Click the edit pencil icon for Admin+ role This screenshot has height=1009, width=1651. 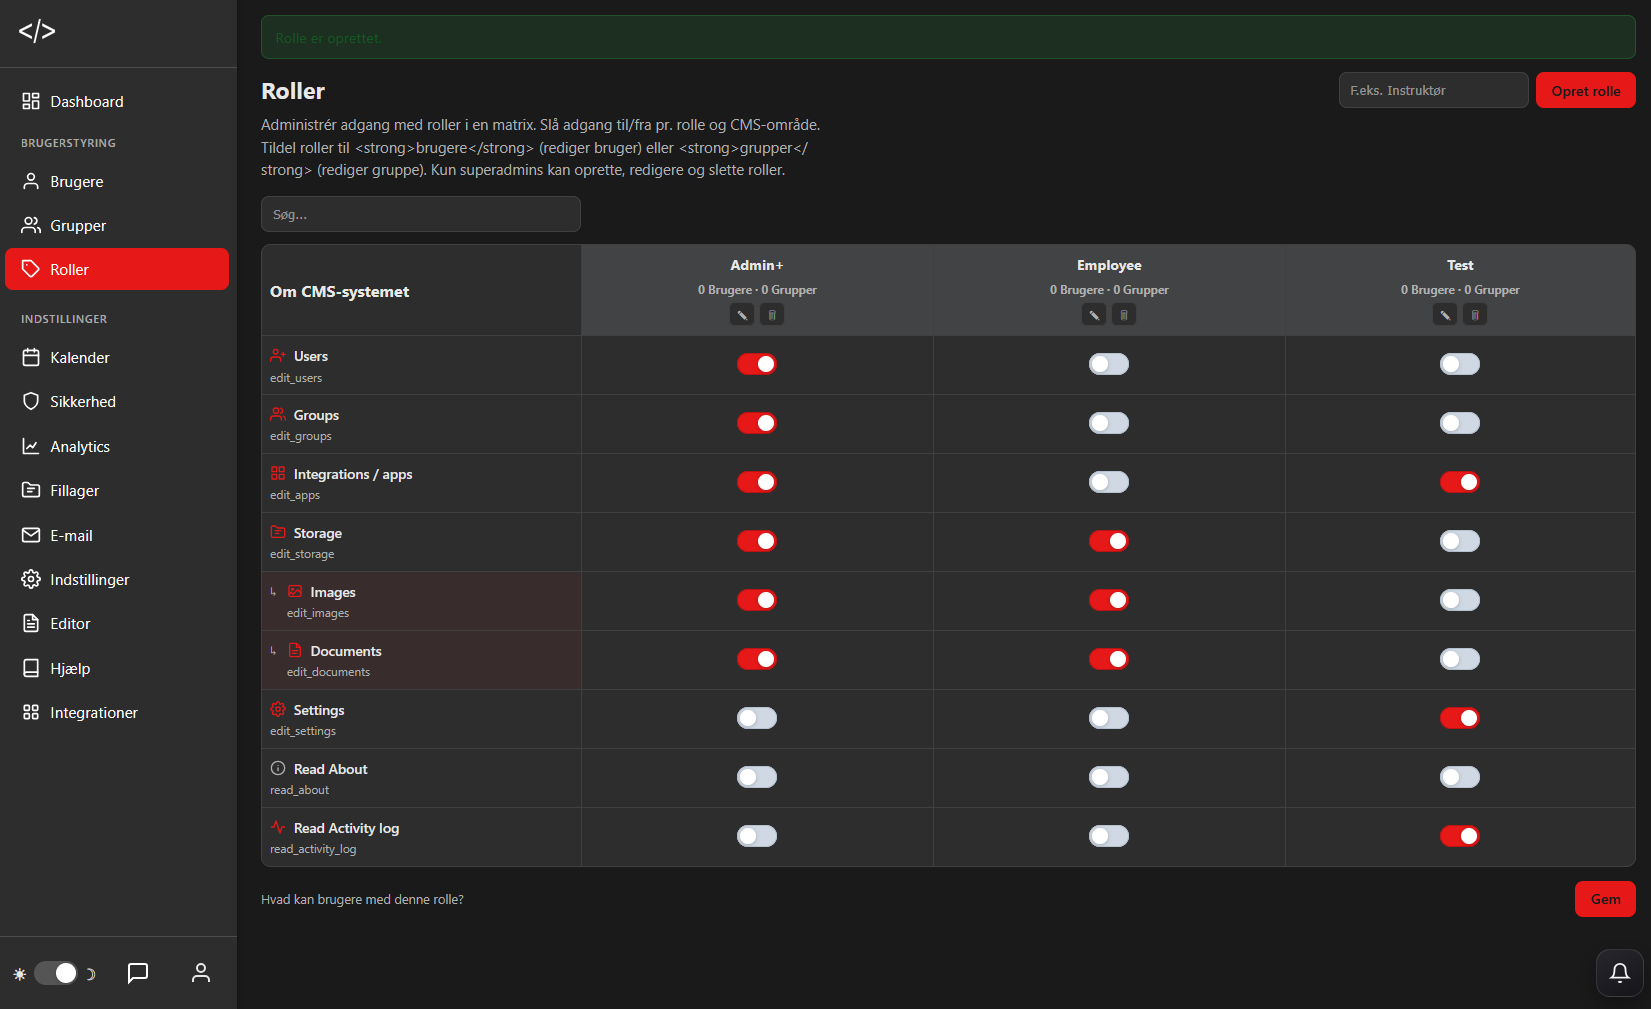tap(742, 315)
